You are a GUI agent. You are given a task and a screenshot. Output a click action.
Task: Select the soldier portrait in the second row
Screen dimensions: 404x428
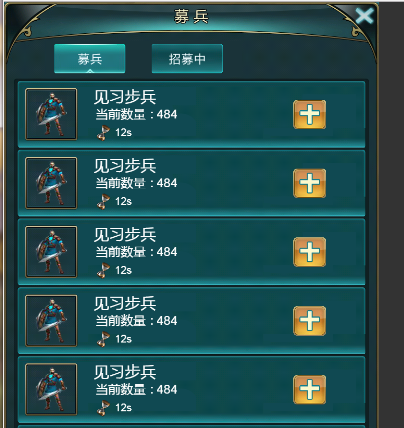[51, 183]
